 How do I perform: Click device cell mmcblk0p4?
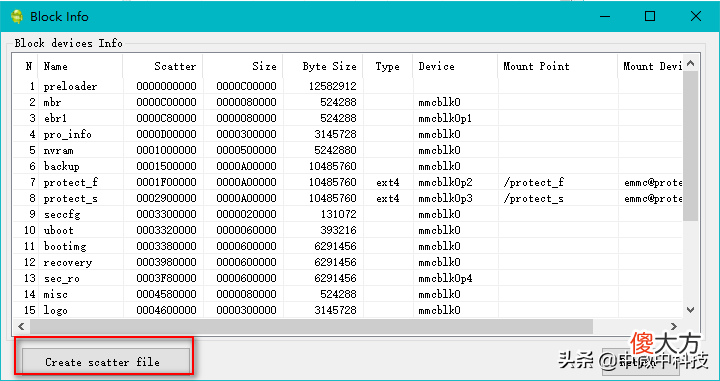pyautogui.click(x=445, y=278)
